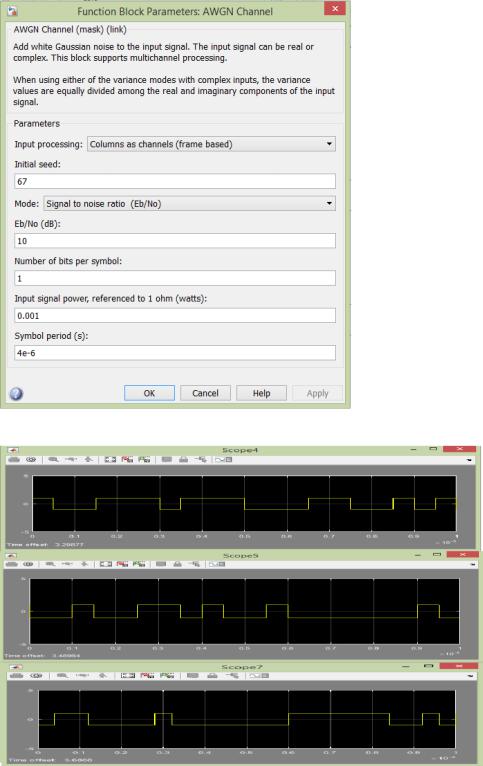Click the Scope7 waveform plot area
This screenshot has height=766, width=483.
click(247, 719)
